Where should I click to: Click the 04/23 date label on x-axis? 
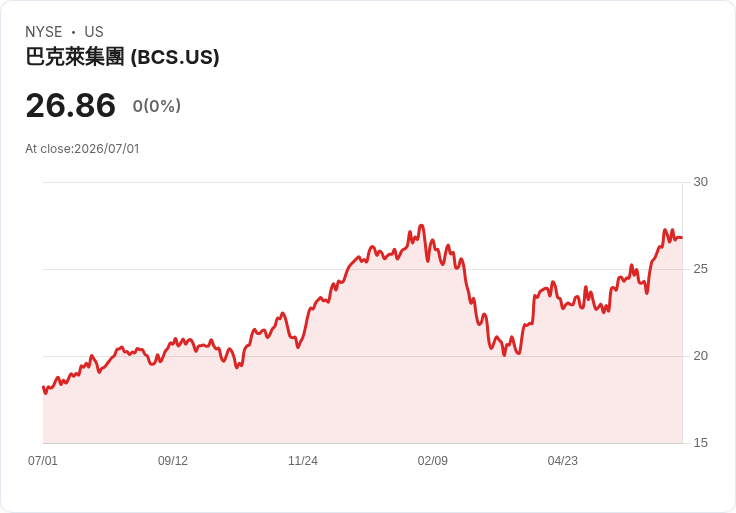pyautogui.click(x=563, y=460)
